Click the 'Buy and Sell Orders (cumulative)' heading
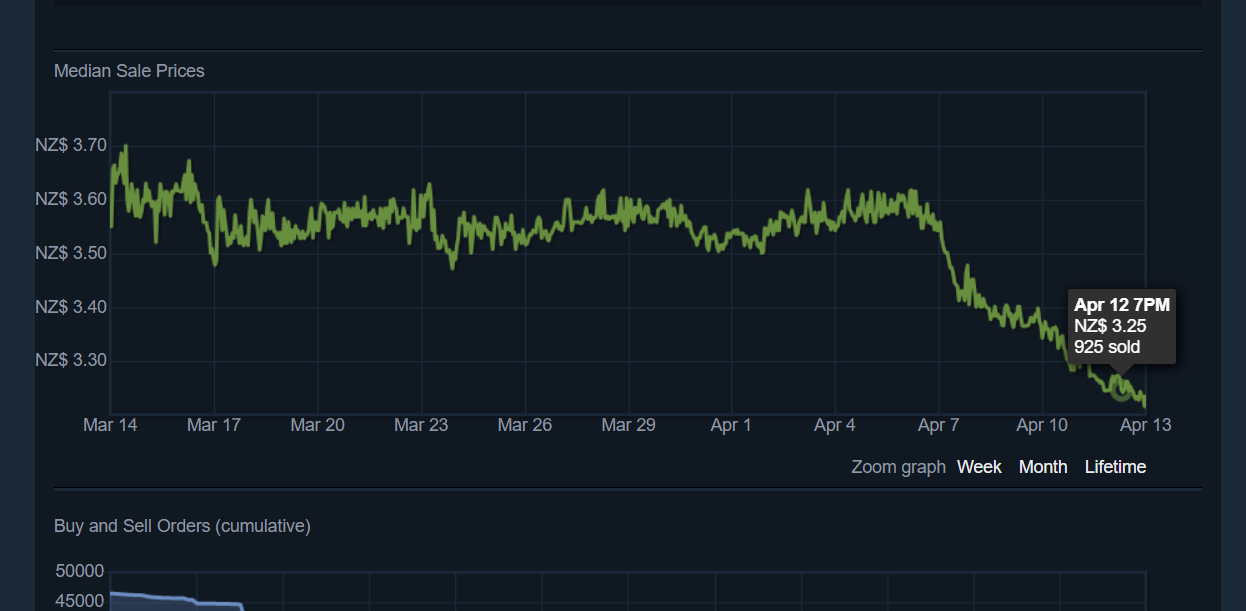Screen dimensions: 1246x611 (x=182, y=526)
